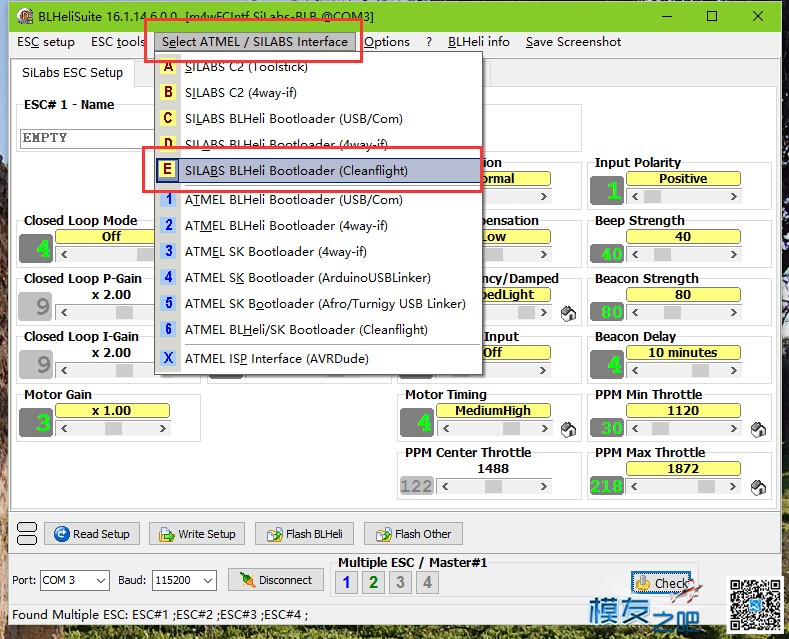Reset Motor Timing with its default icon
The height and width of the screenshot is (639, 789).
coord(569,429)
